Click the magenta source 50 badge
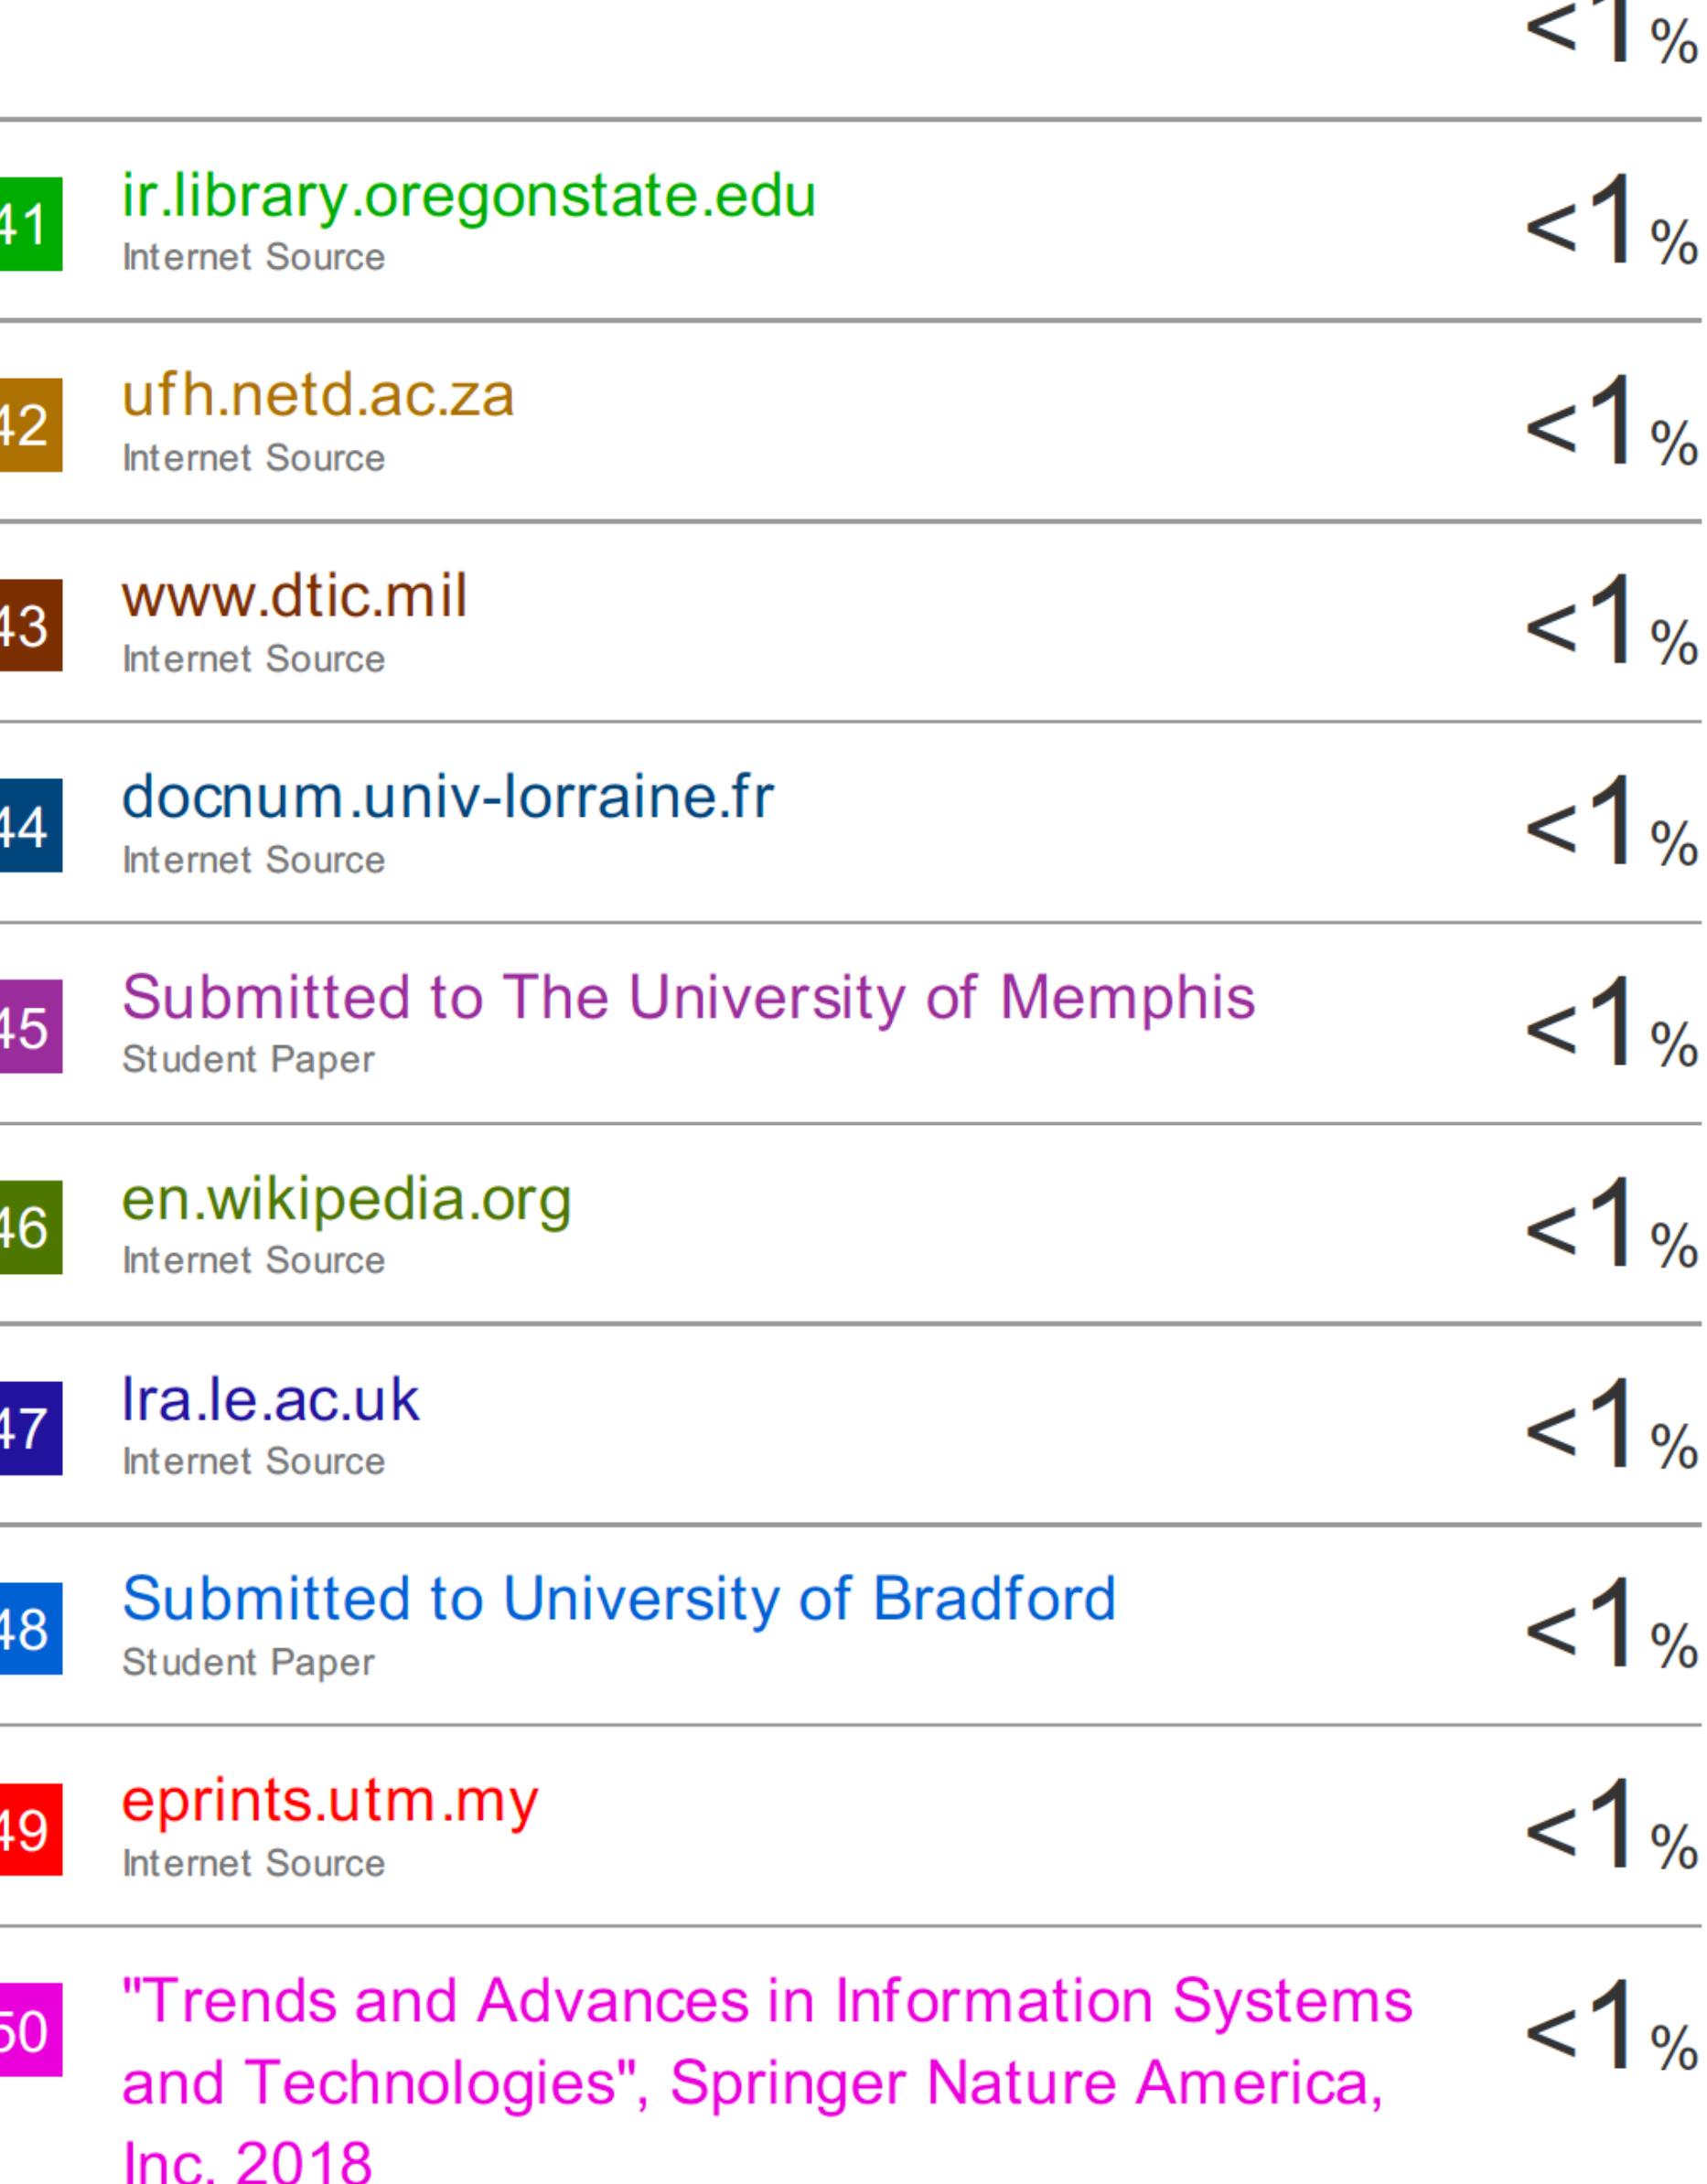Image resolution: width=1707 pixels, height=2184 pixels. coord(30,2030)
